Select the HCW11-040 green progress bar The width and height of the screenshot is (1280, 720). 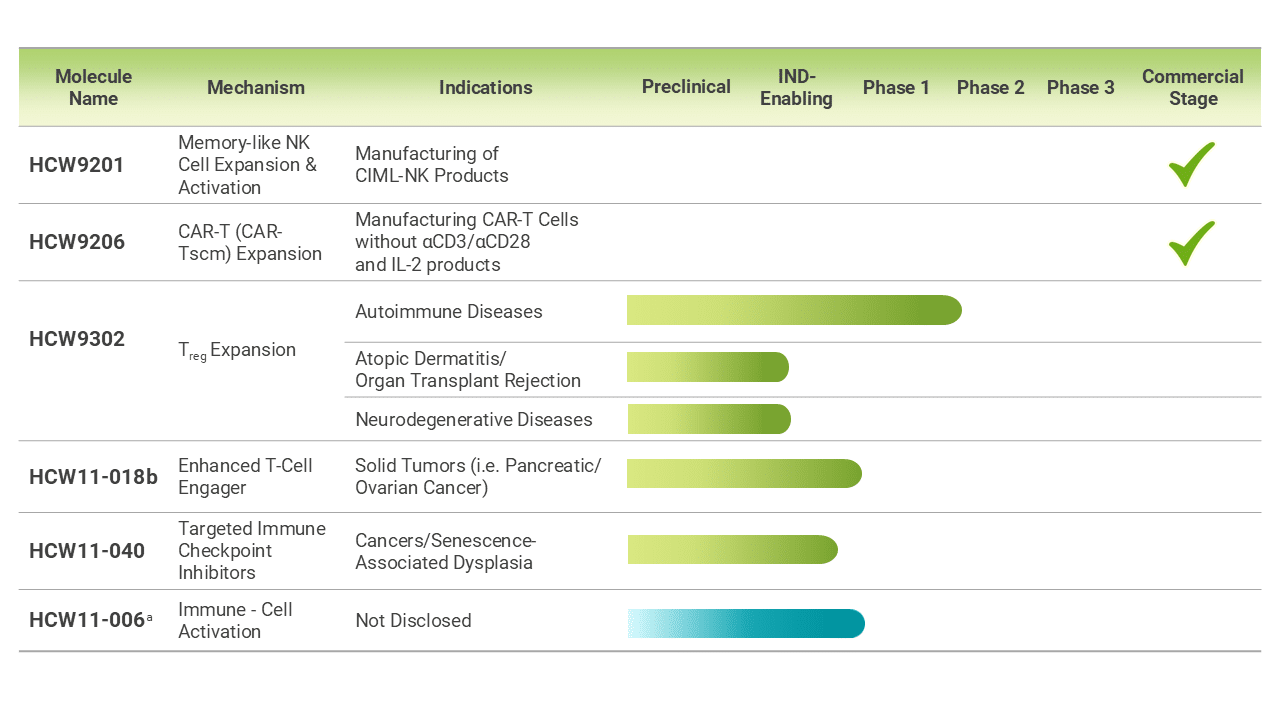pos(732,550)
